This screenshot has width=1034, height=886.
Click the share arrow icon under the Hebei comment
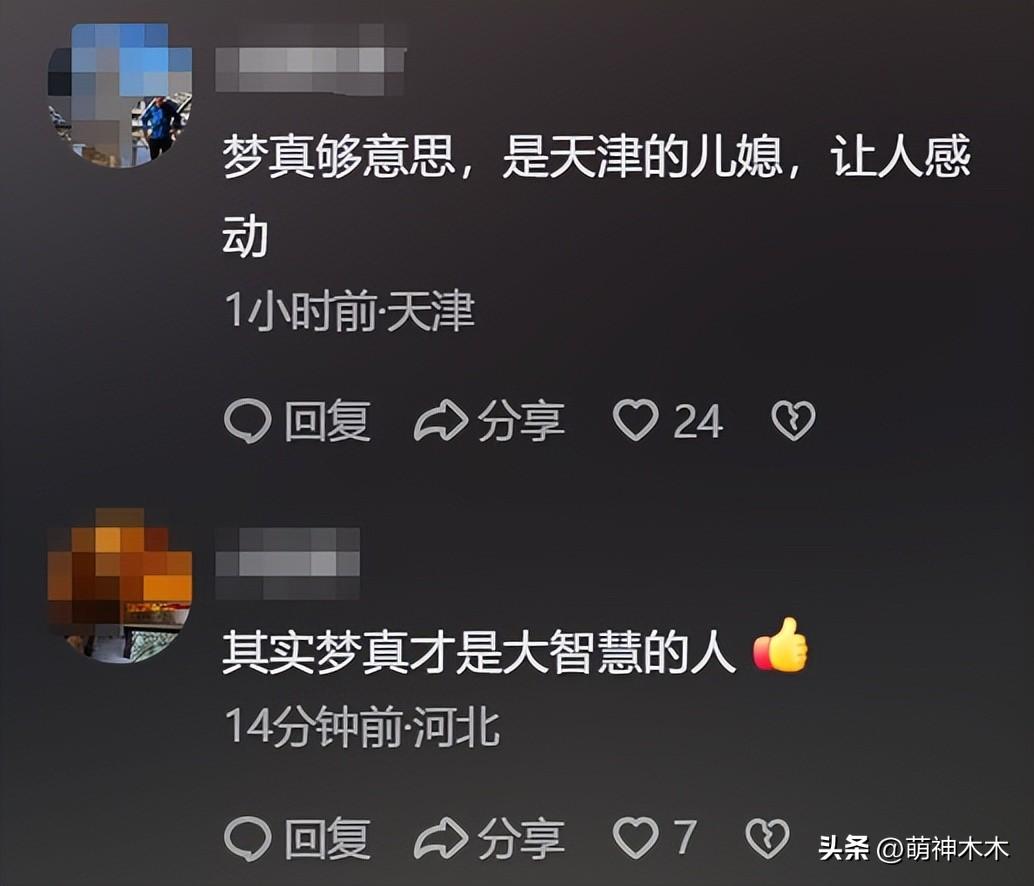click(441, 837)
